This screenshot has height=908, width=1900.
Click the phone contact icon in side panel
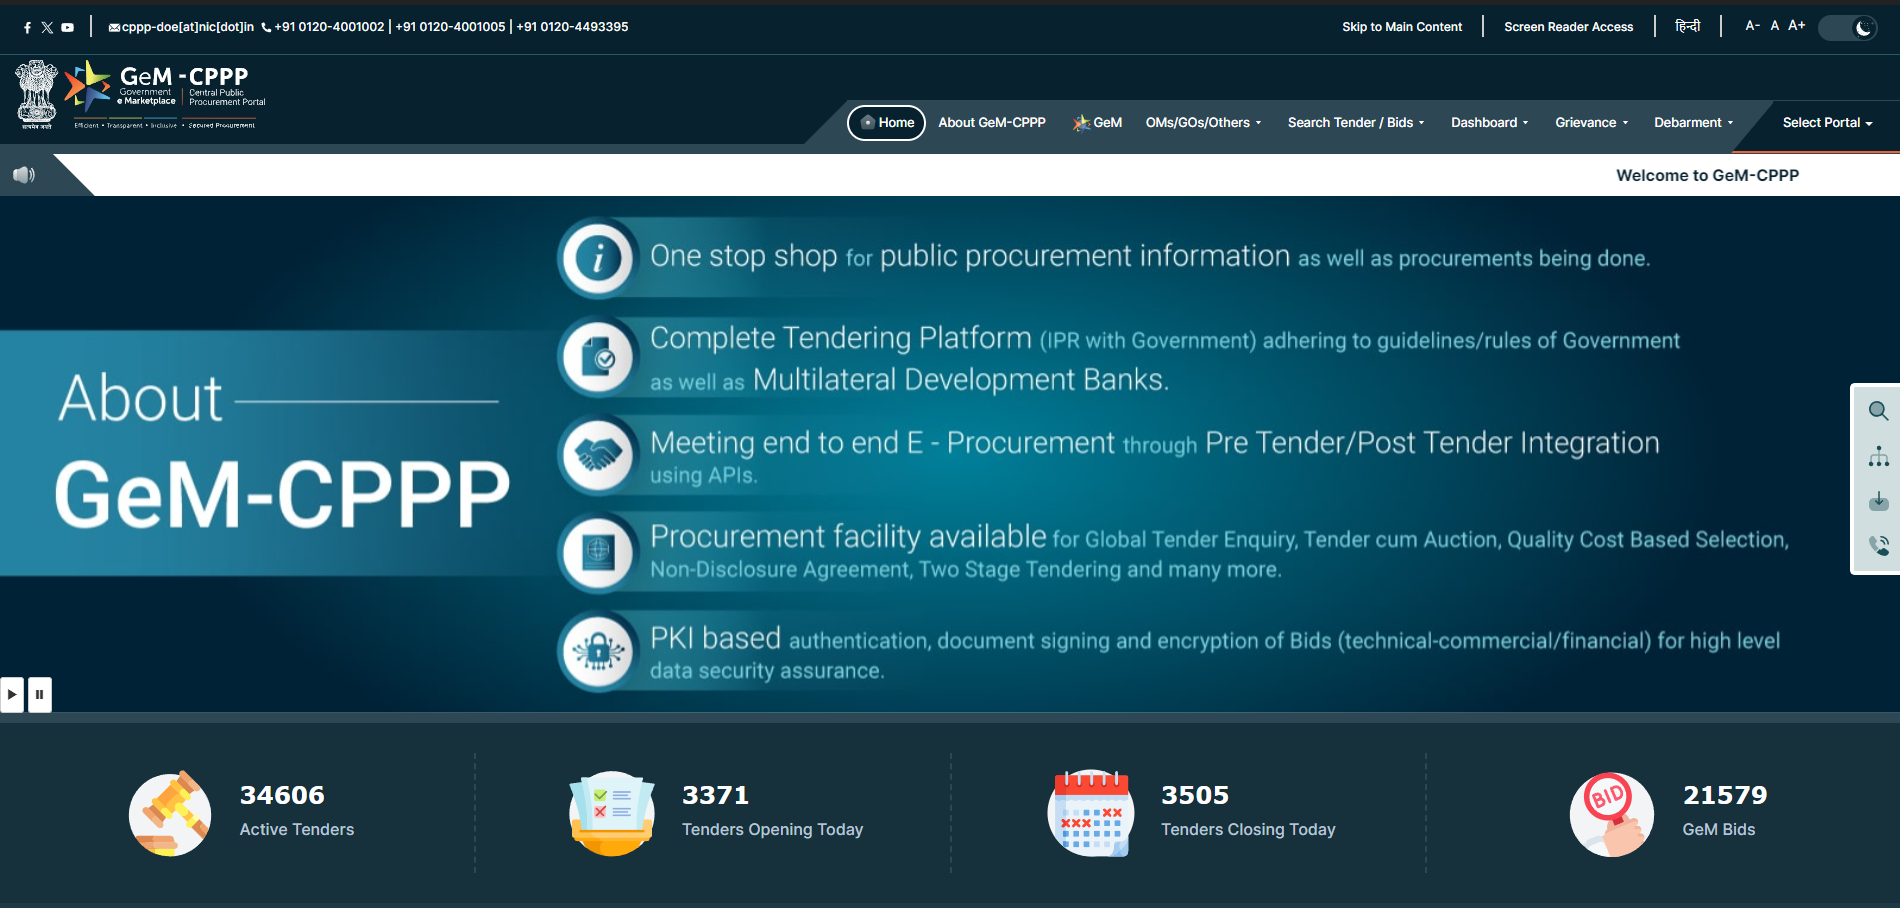coord(1878,545)
